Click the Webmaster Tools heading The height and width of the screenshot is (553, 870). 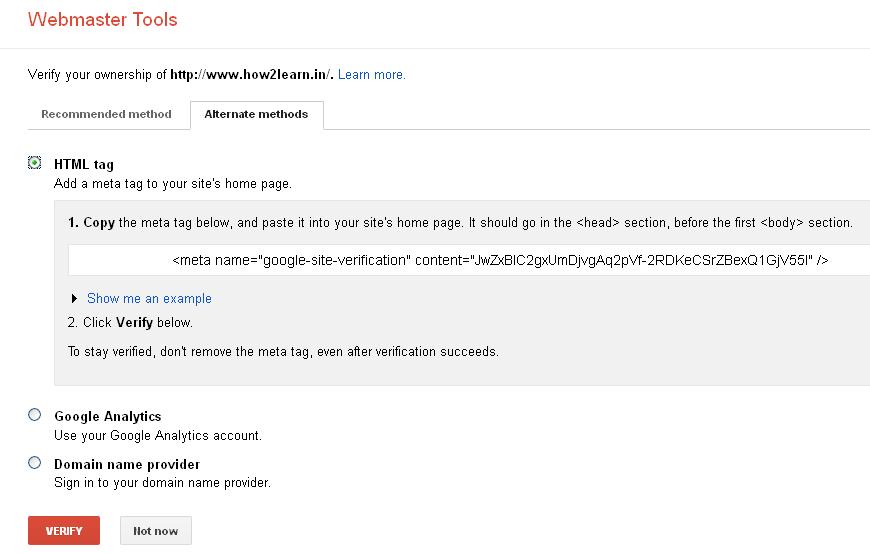103,19
